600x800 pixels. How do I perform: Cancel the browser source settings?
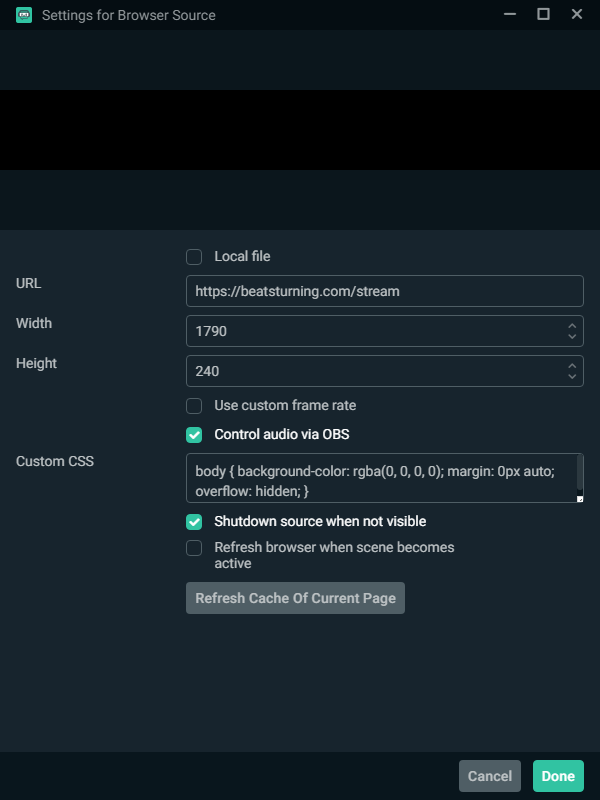pyautogui.click(x=490, y=776)
